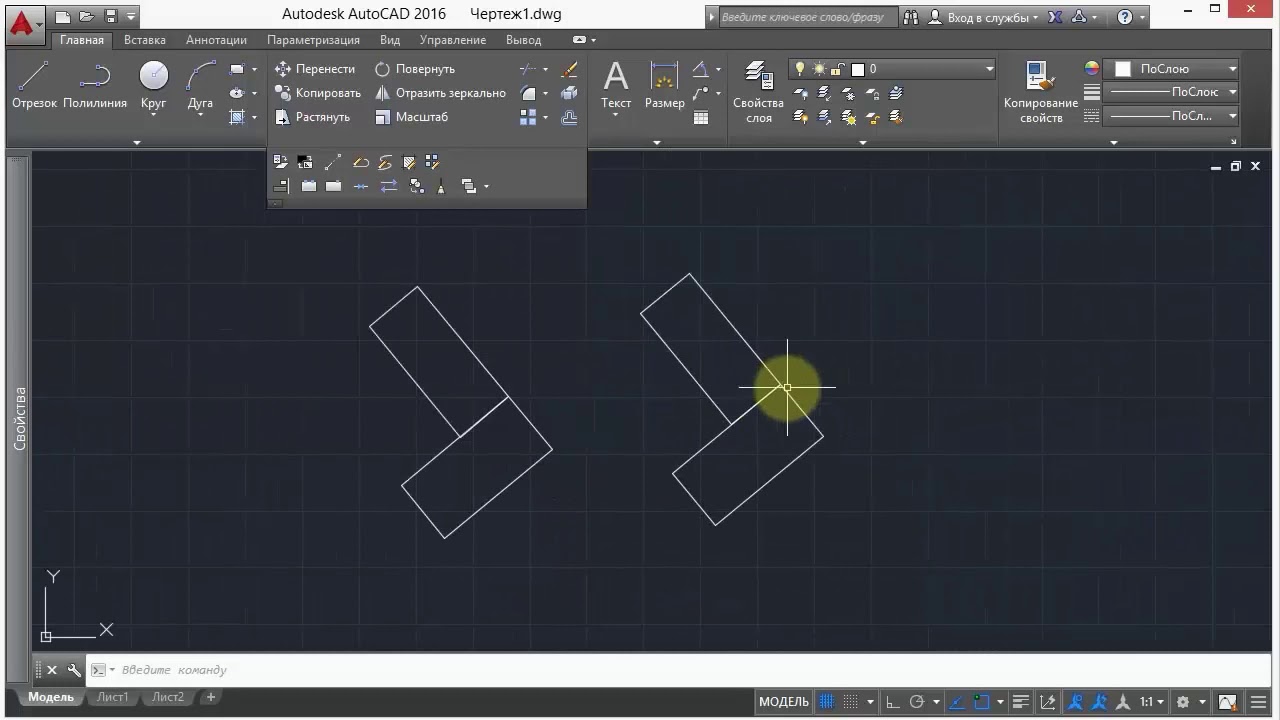Click the annotation scale visibility icon in status bar
This screenshot has height=720, width=1280.
click(1077, 702)
